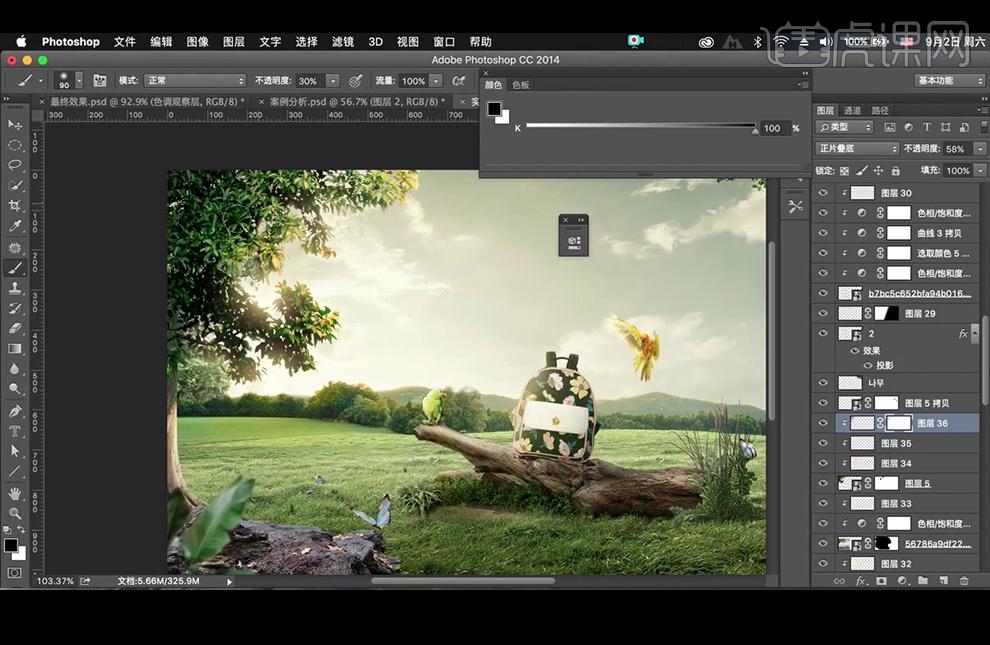Switch to the 路径 panel tab

coord(880,110)
